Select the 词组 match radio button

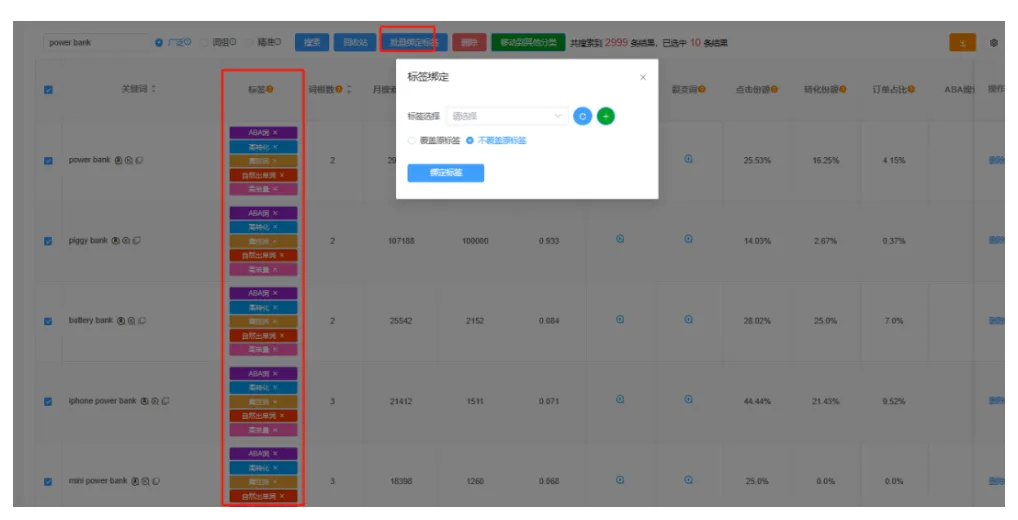click(x=204, y=43)
